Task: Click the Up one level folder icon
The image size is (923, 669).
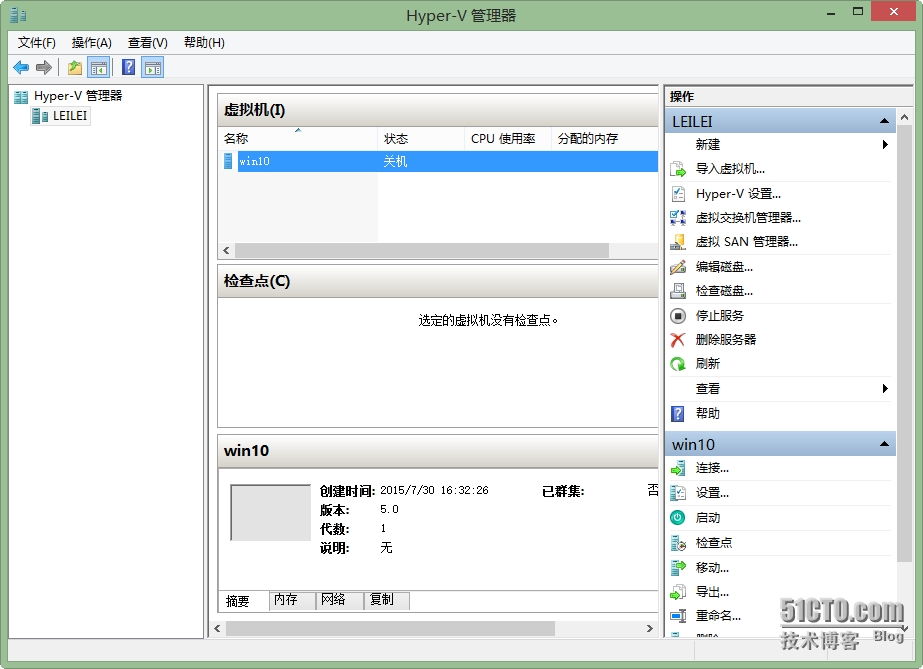Action: pyautogui.click(x=75, y=68)
